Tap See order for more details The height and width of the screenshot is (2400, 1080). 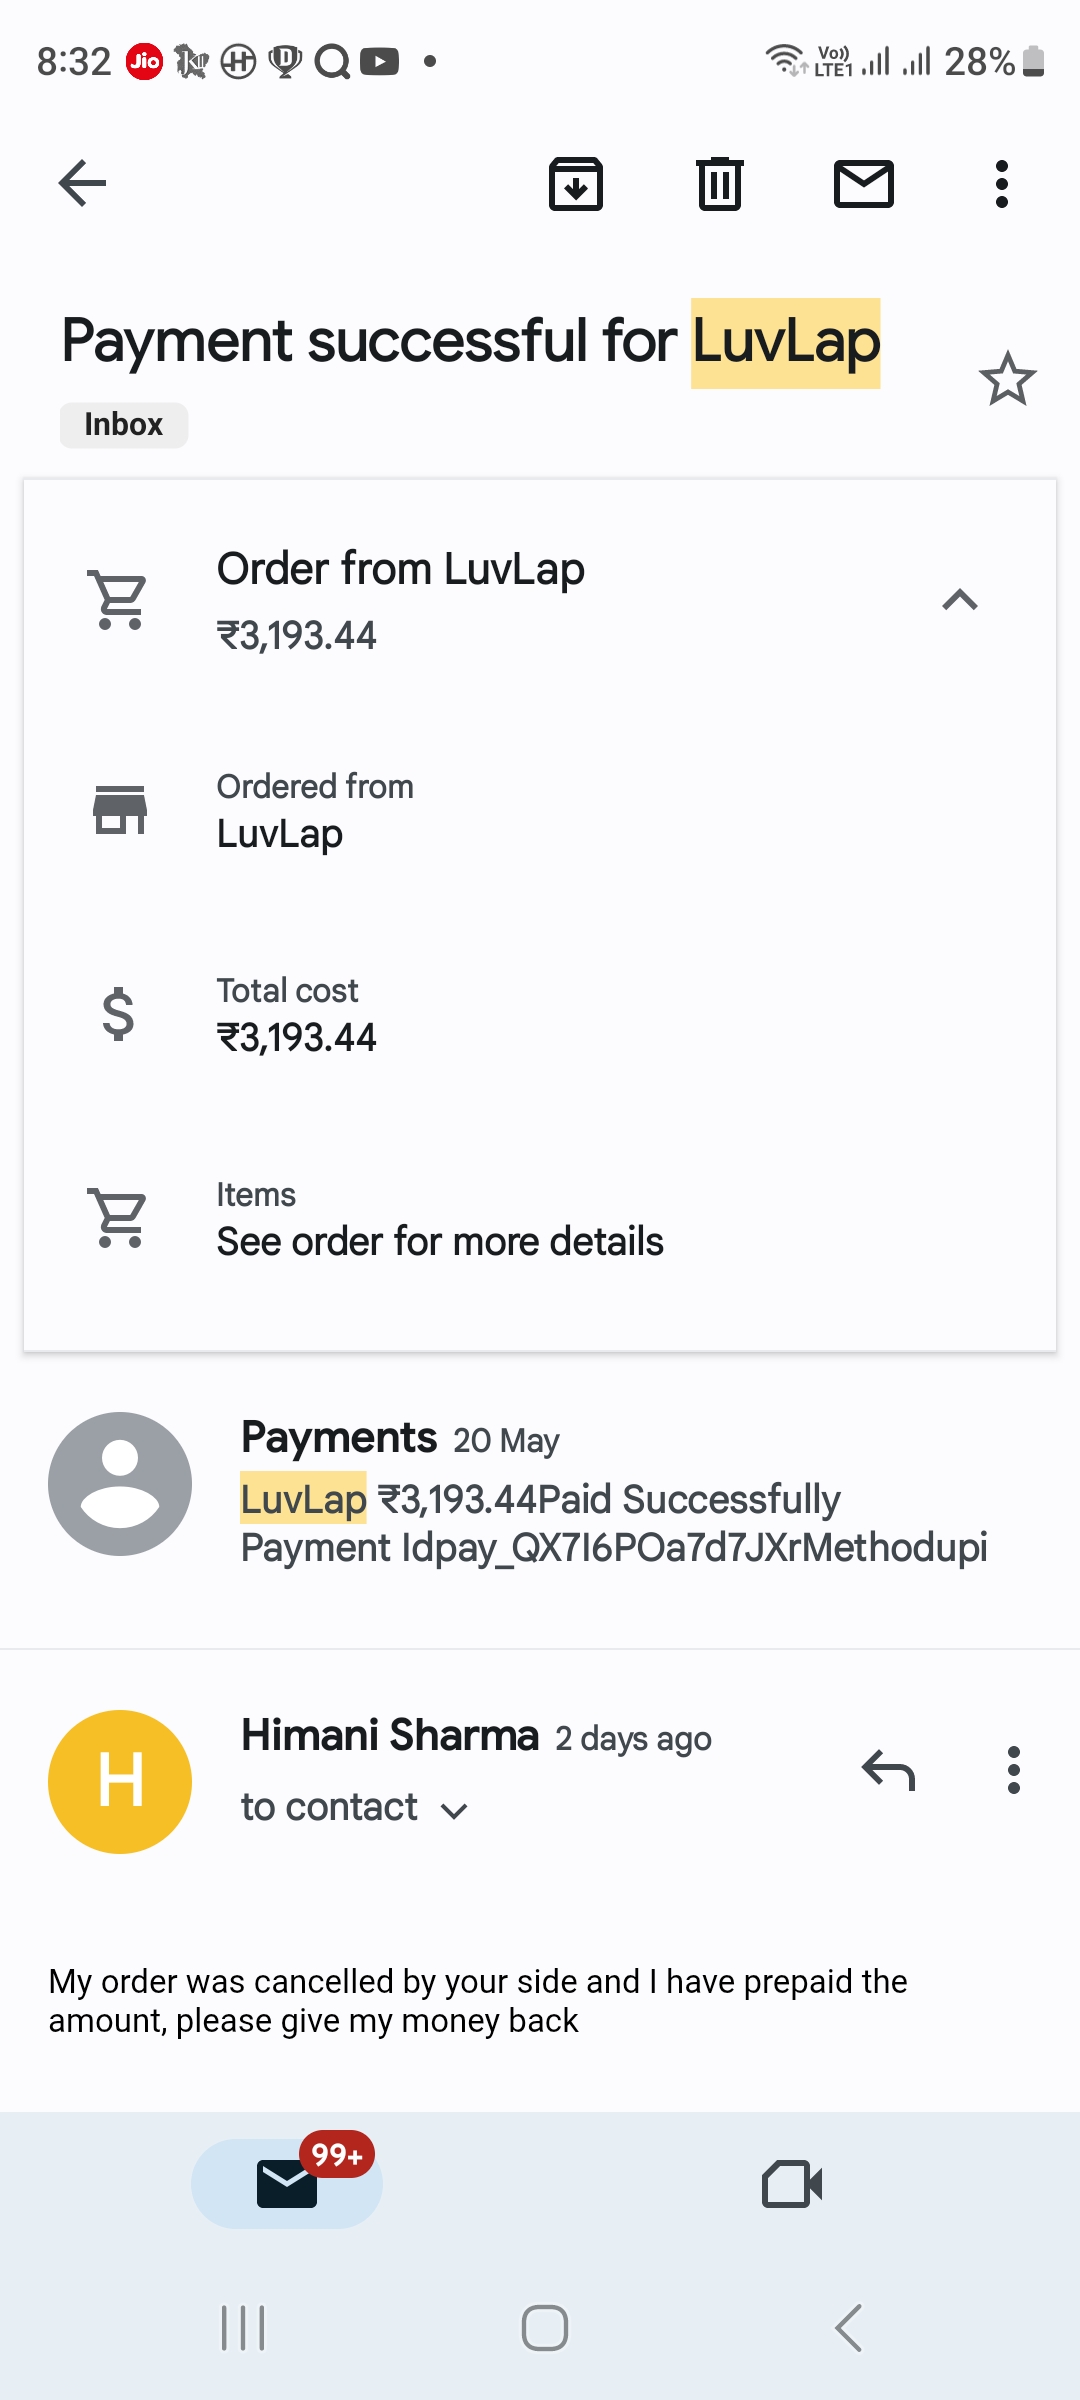point(440,1241)
